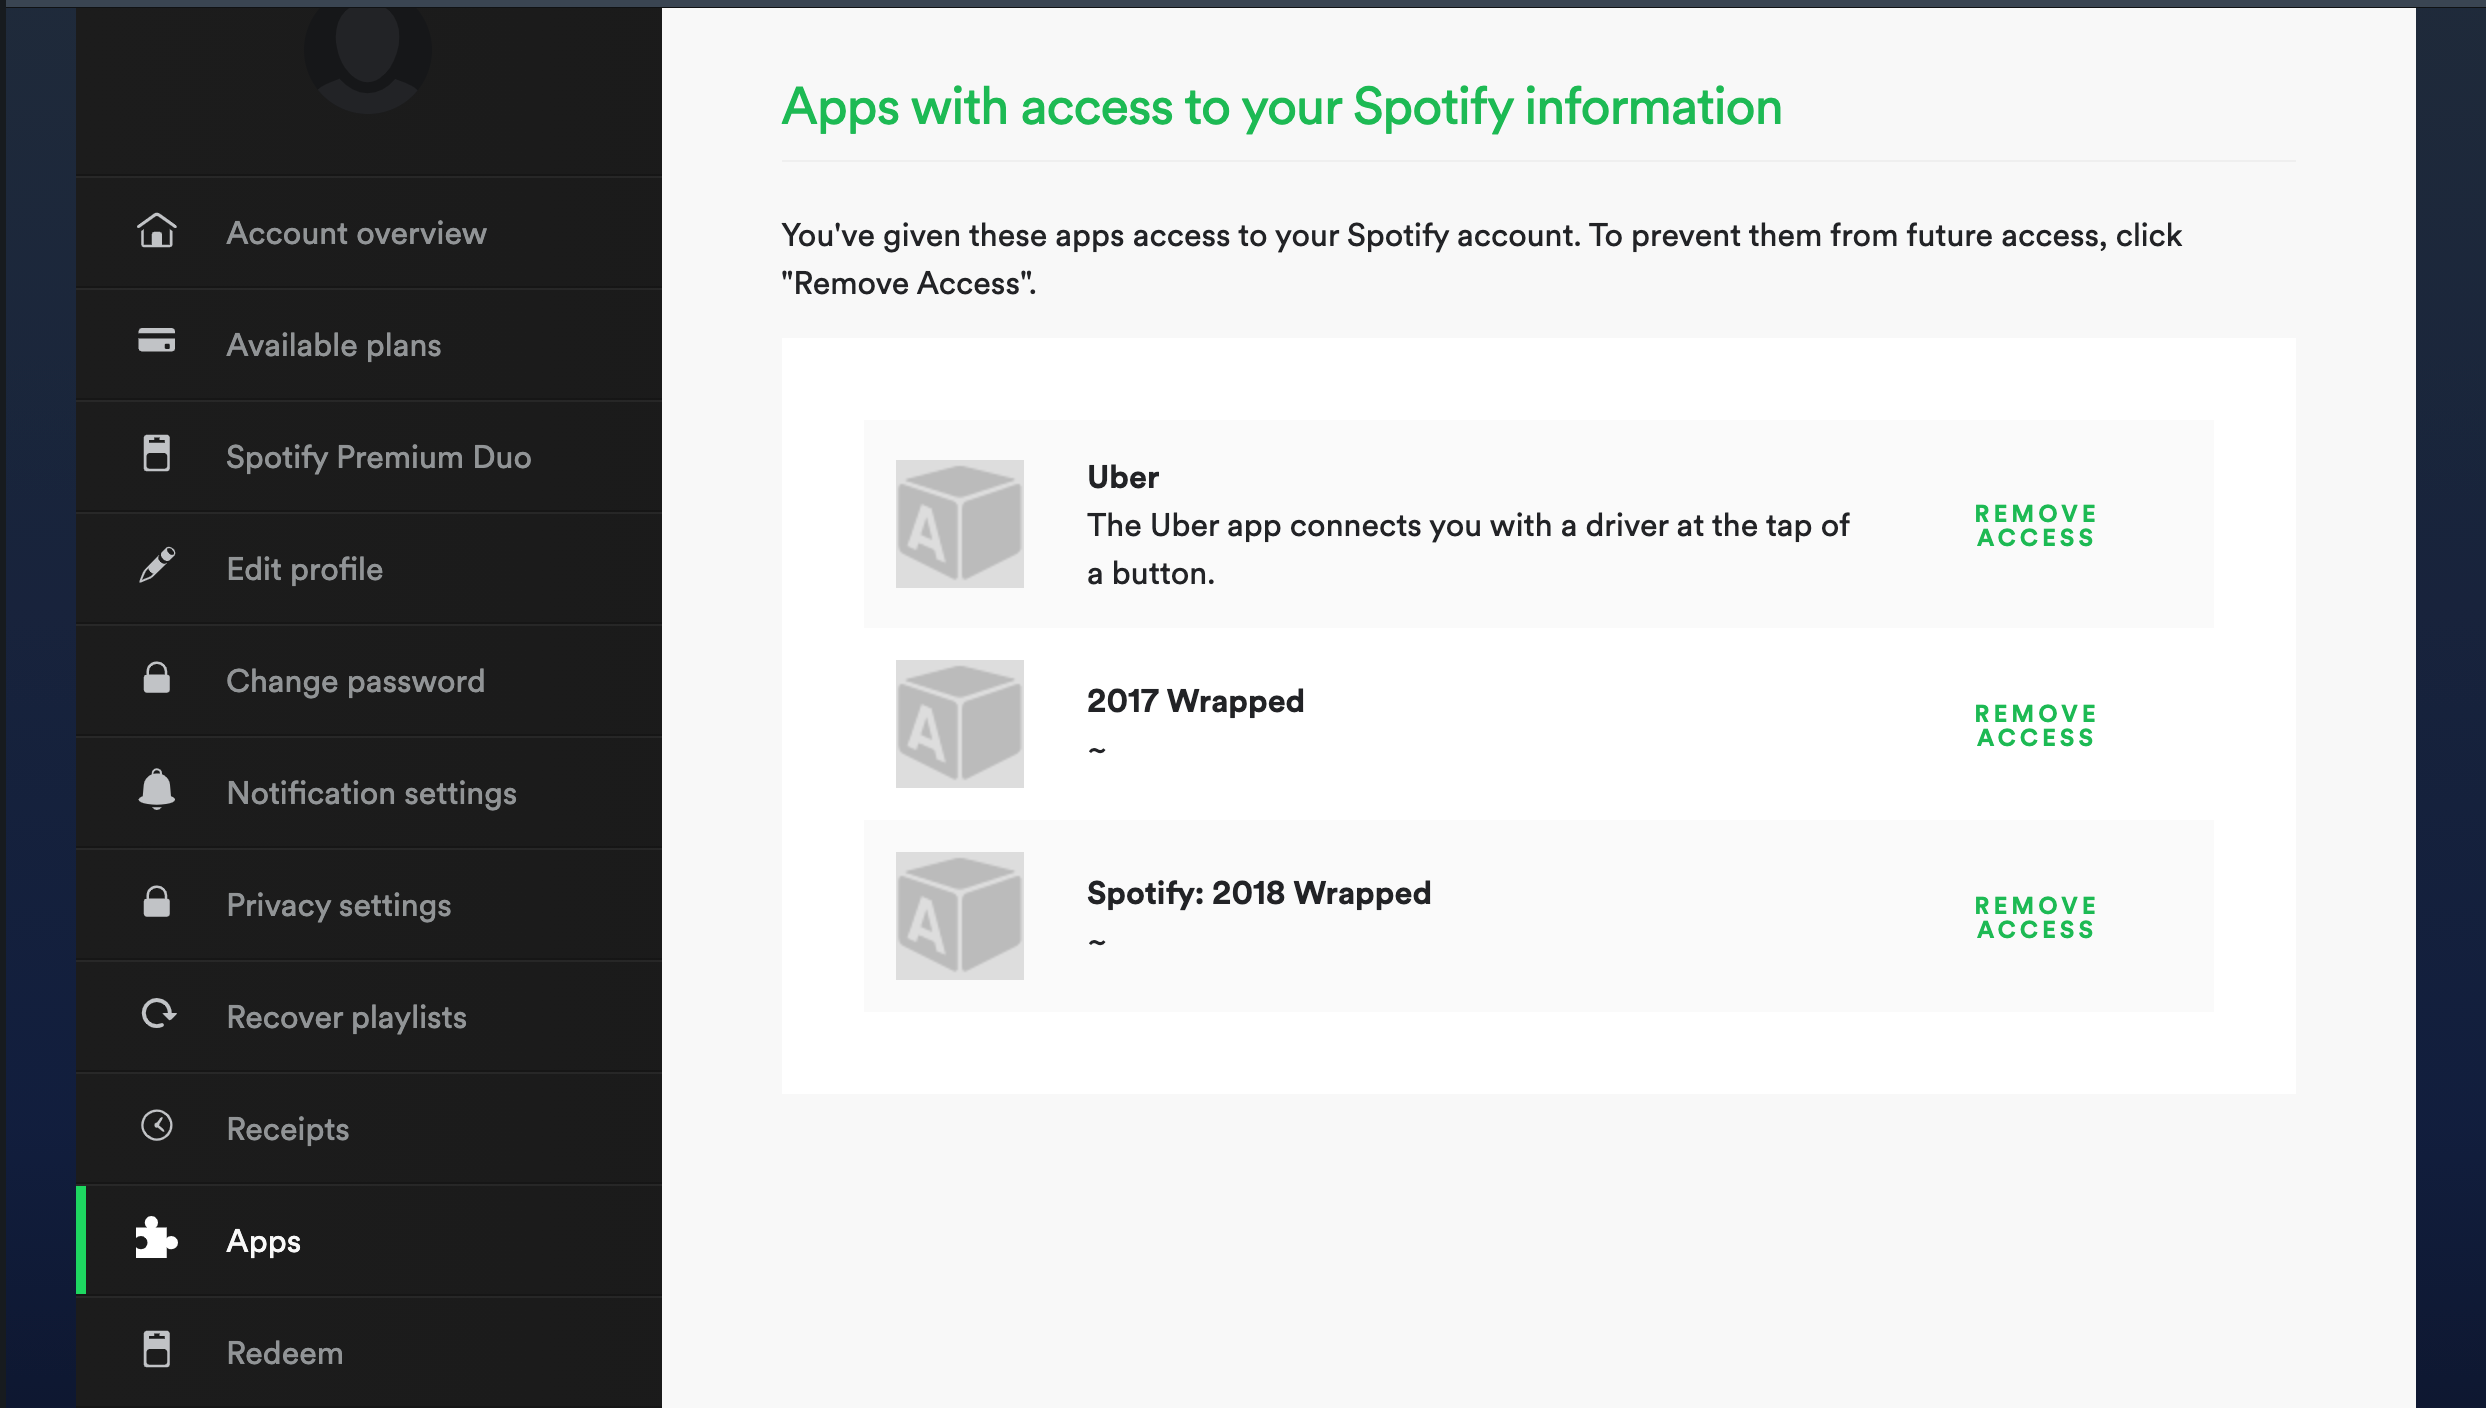Click the Receipts clock icon
Image resolution: width=2486 pixels, height=1408 pixels.
coord(156,1127)
